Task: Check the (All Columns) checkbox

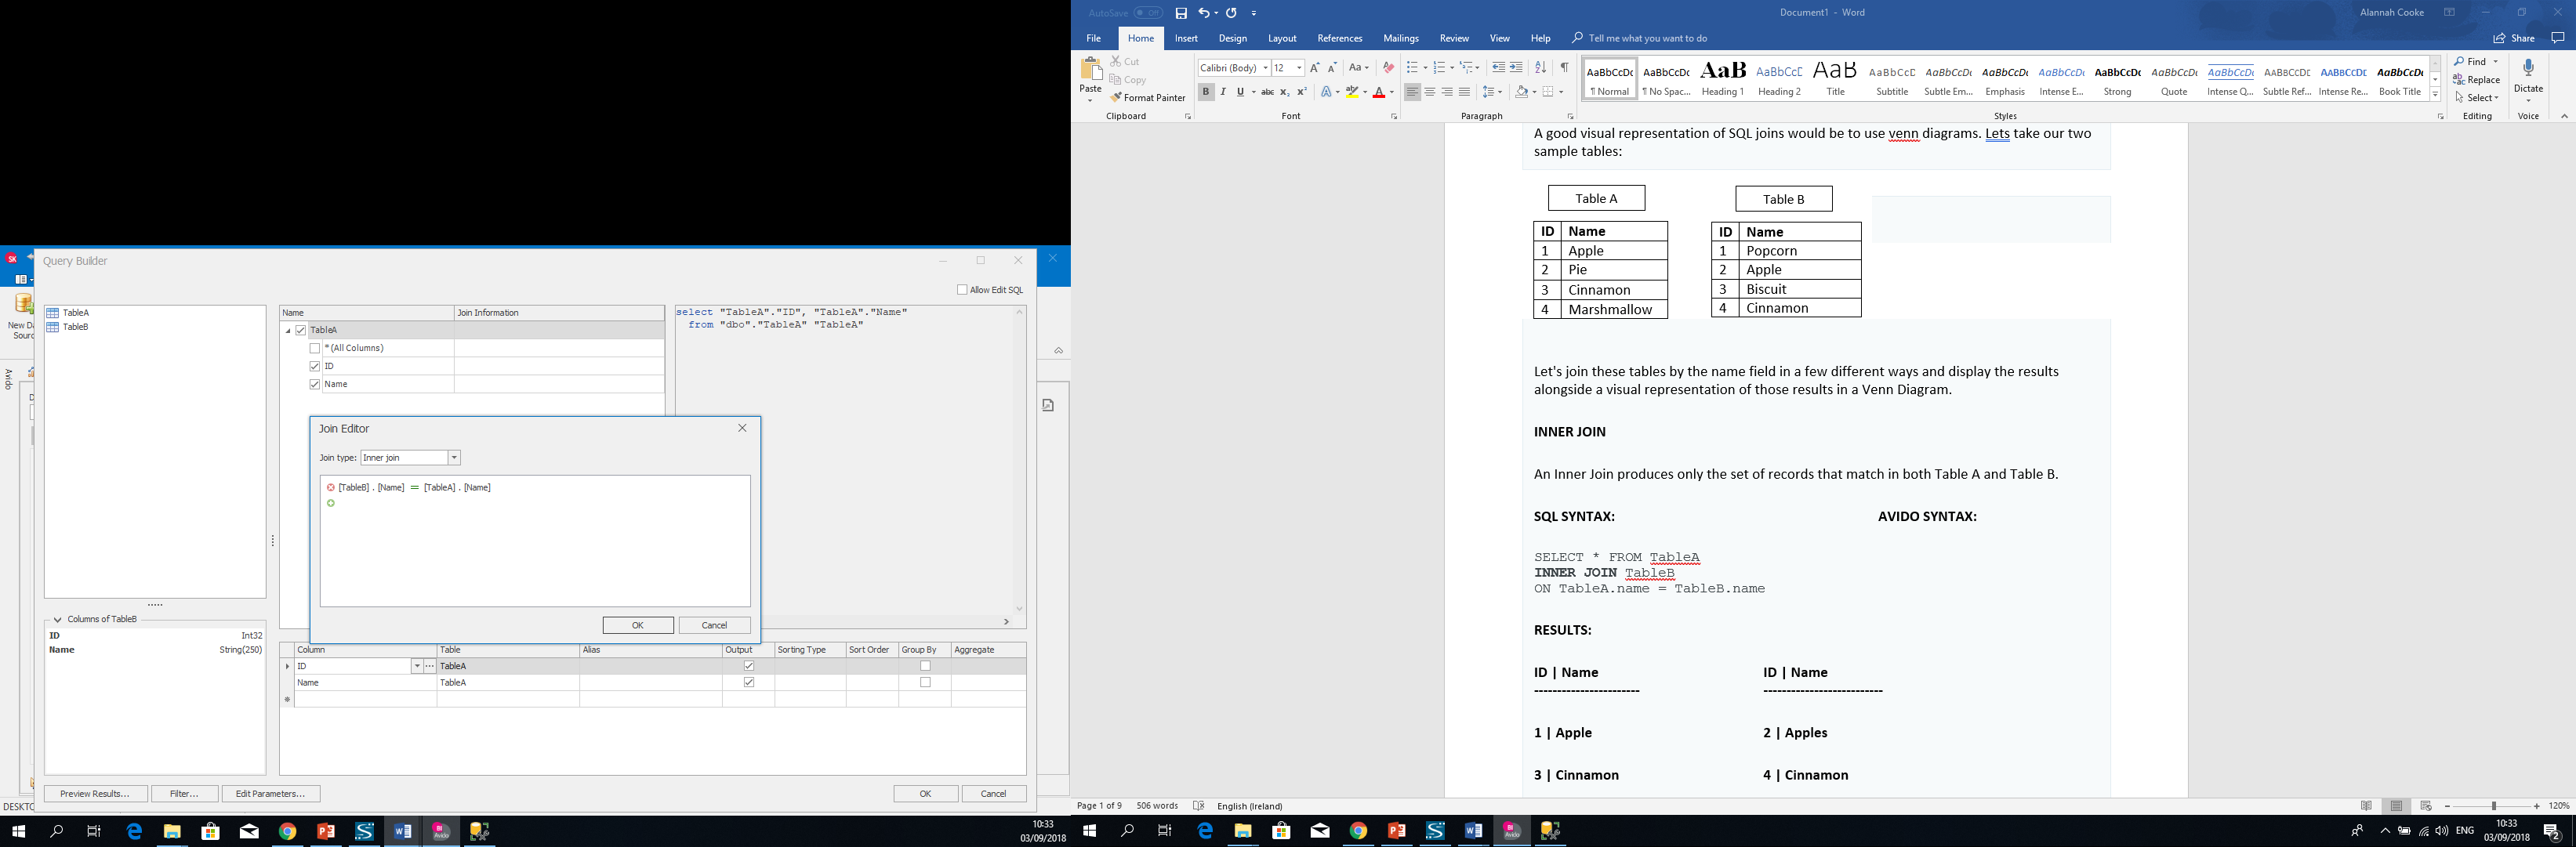Action: 315,348
